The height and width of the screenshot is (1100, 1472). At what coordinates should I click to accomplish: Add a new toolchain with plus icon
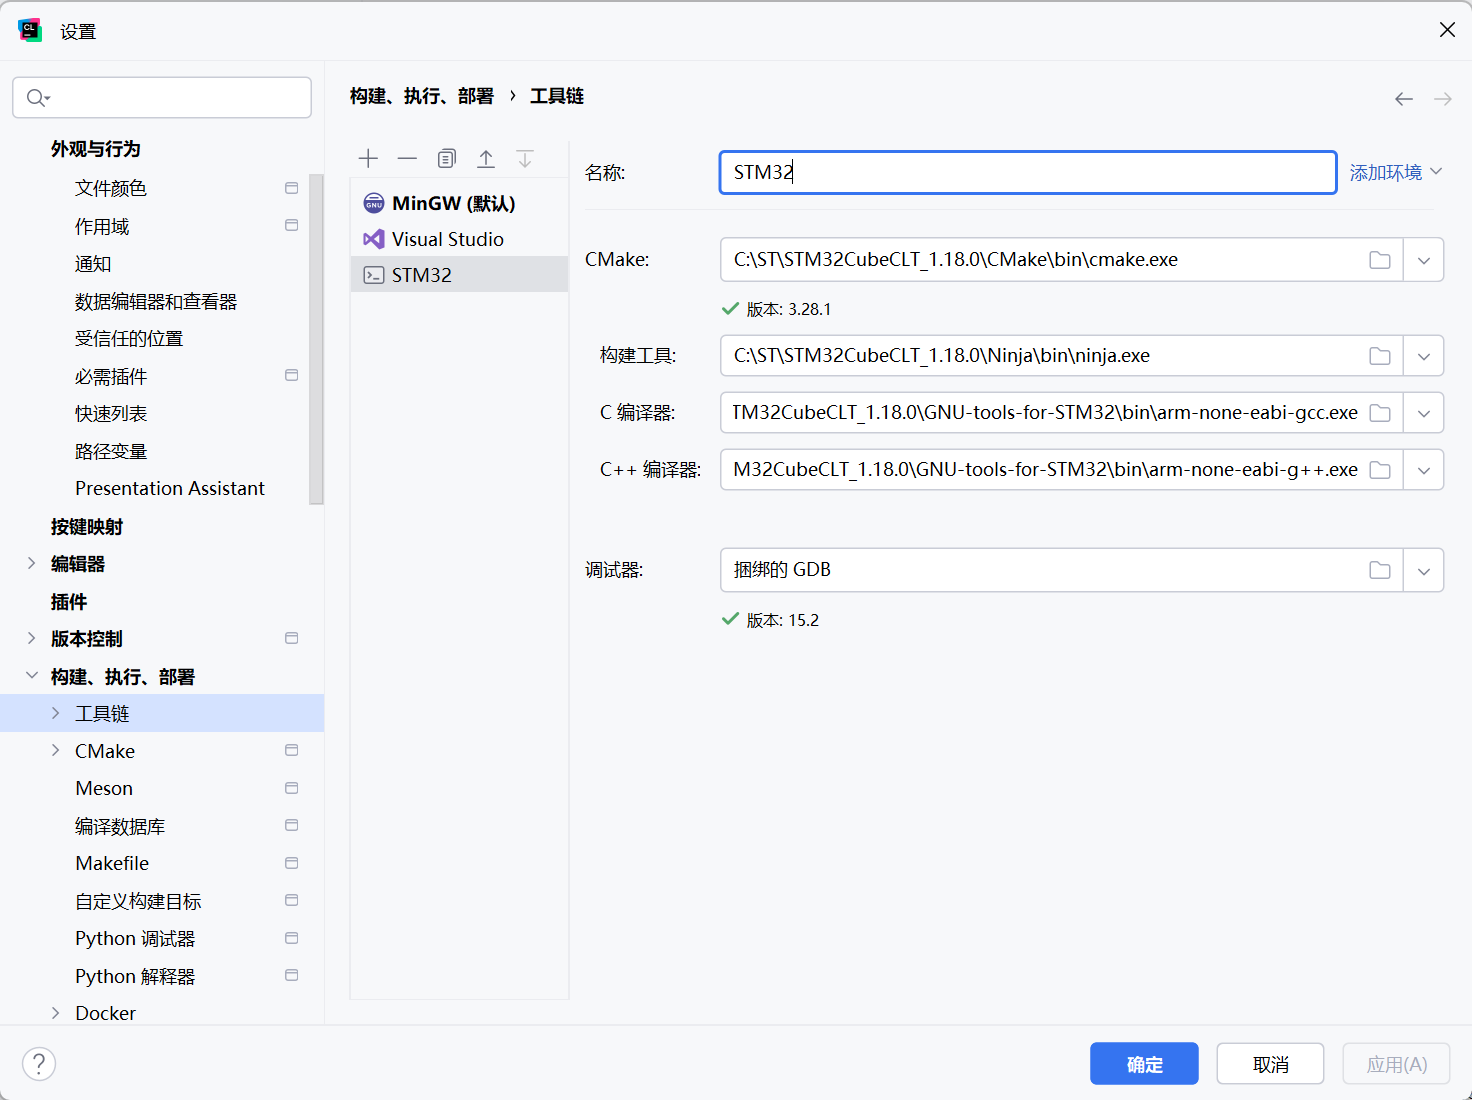click(368, 159)
